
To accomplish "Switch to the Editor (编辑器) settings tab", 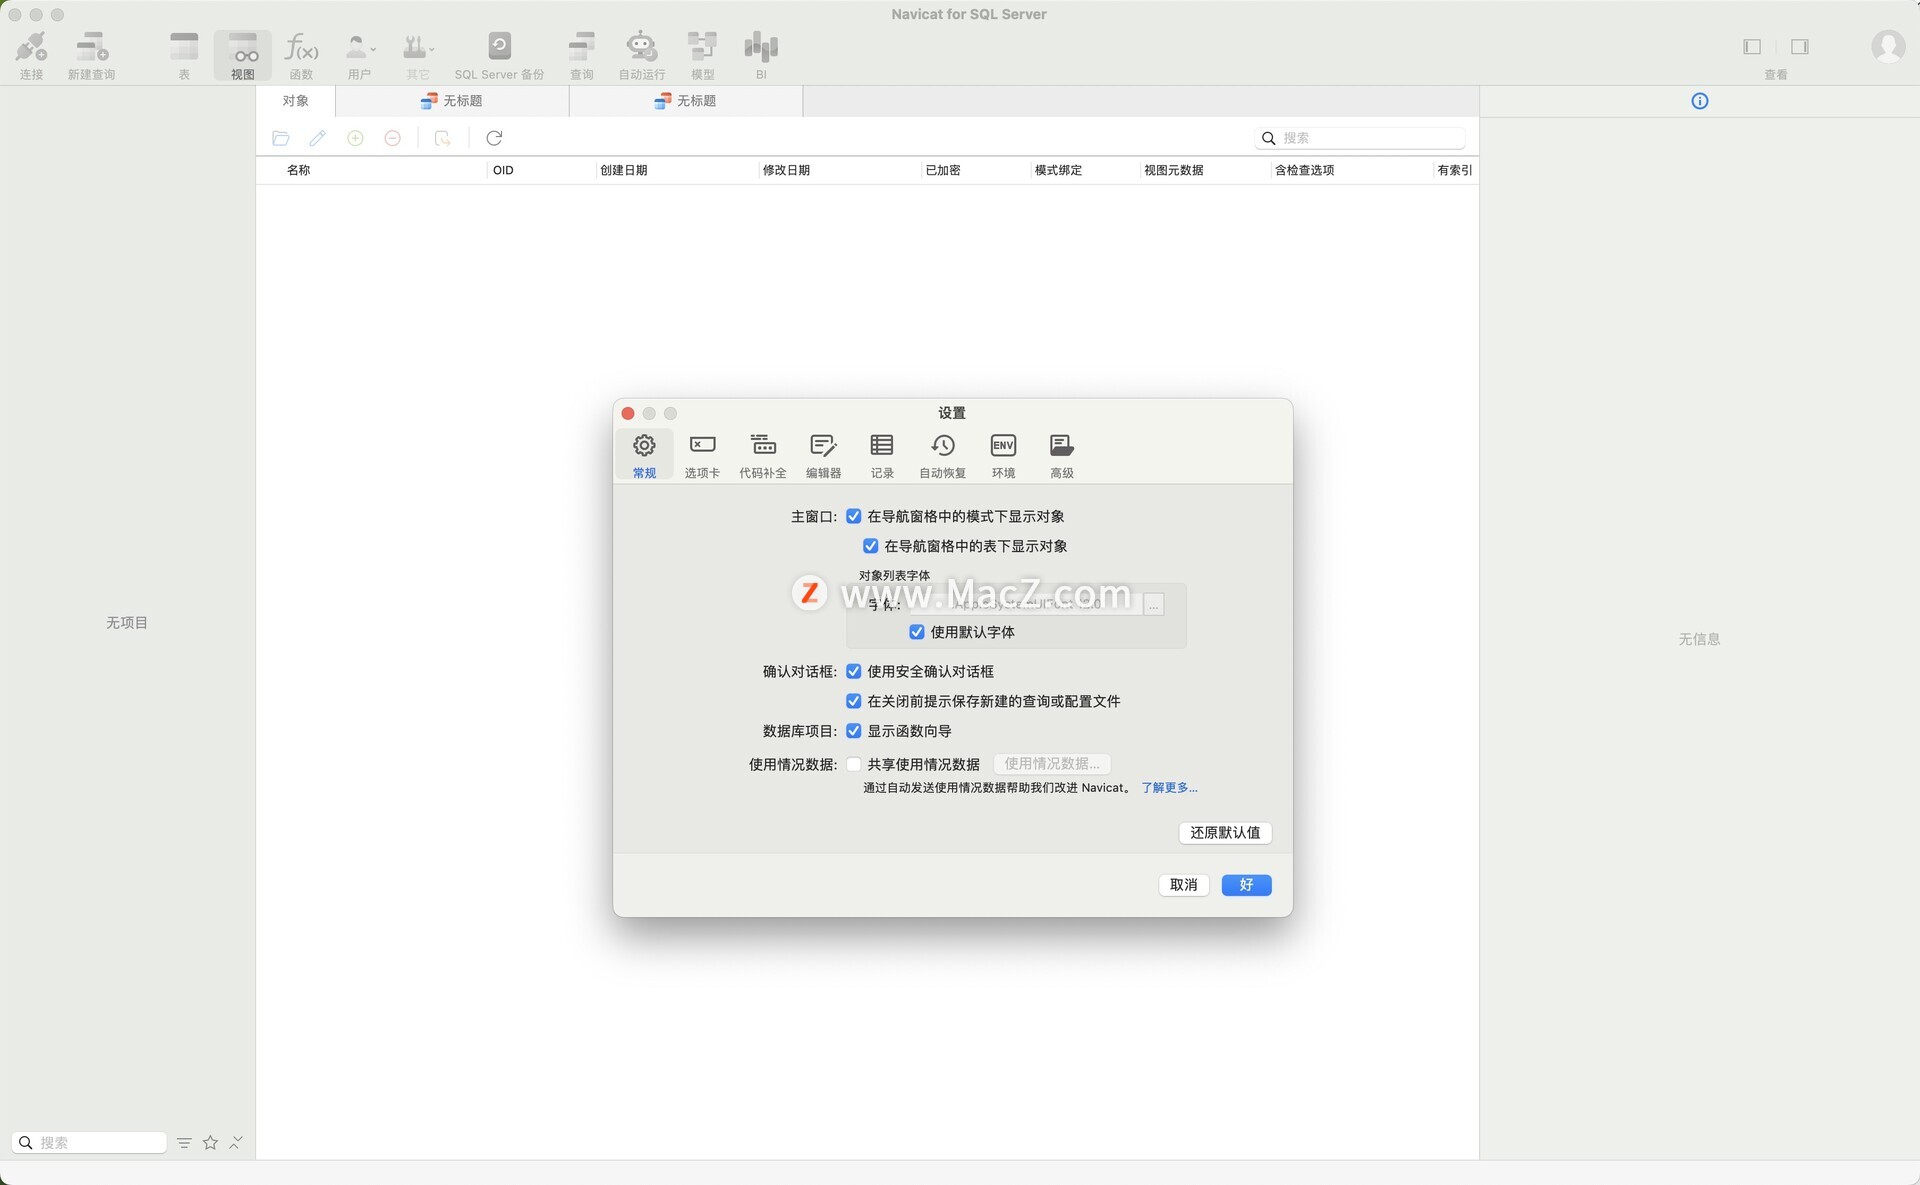I will coord(823,456).
